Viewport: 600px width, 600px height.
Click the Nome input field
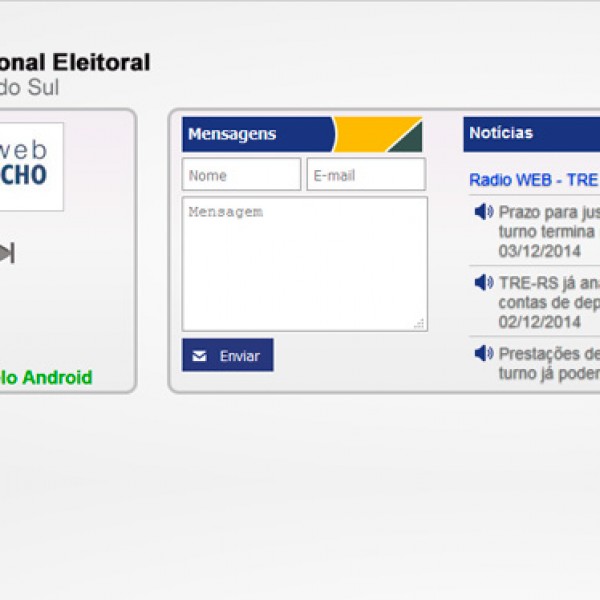241,174
